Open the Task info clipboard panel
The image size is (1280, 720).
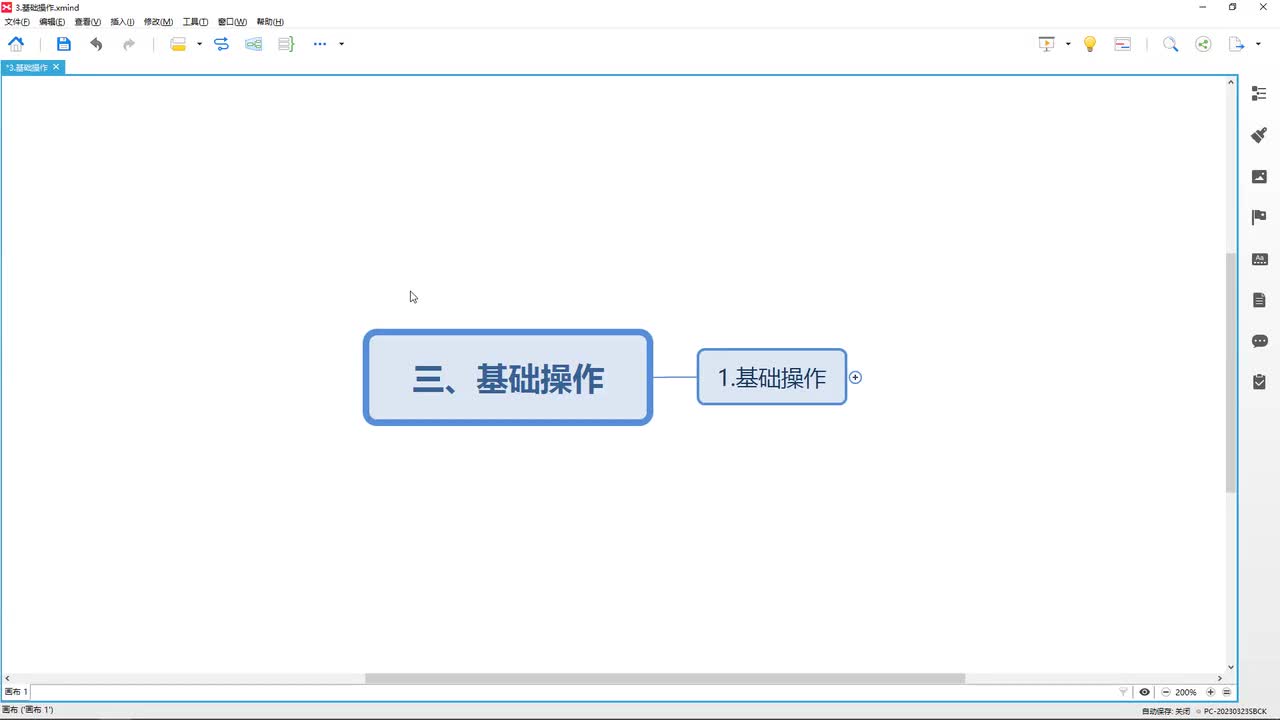tap(1260, 382)
